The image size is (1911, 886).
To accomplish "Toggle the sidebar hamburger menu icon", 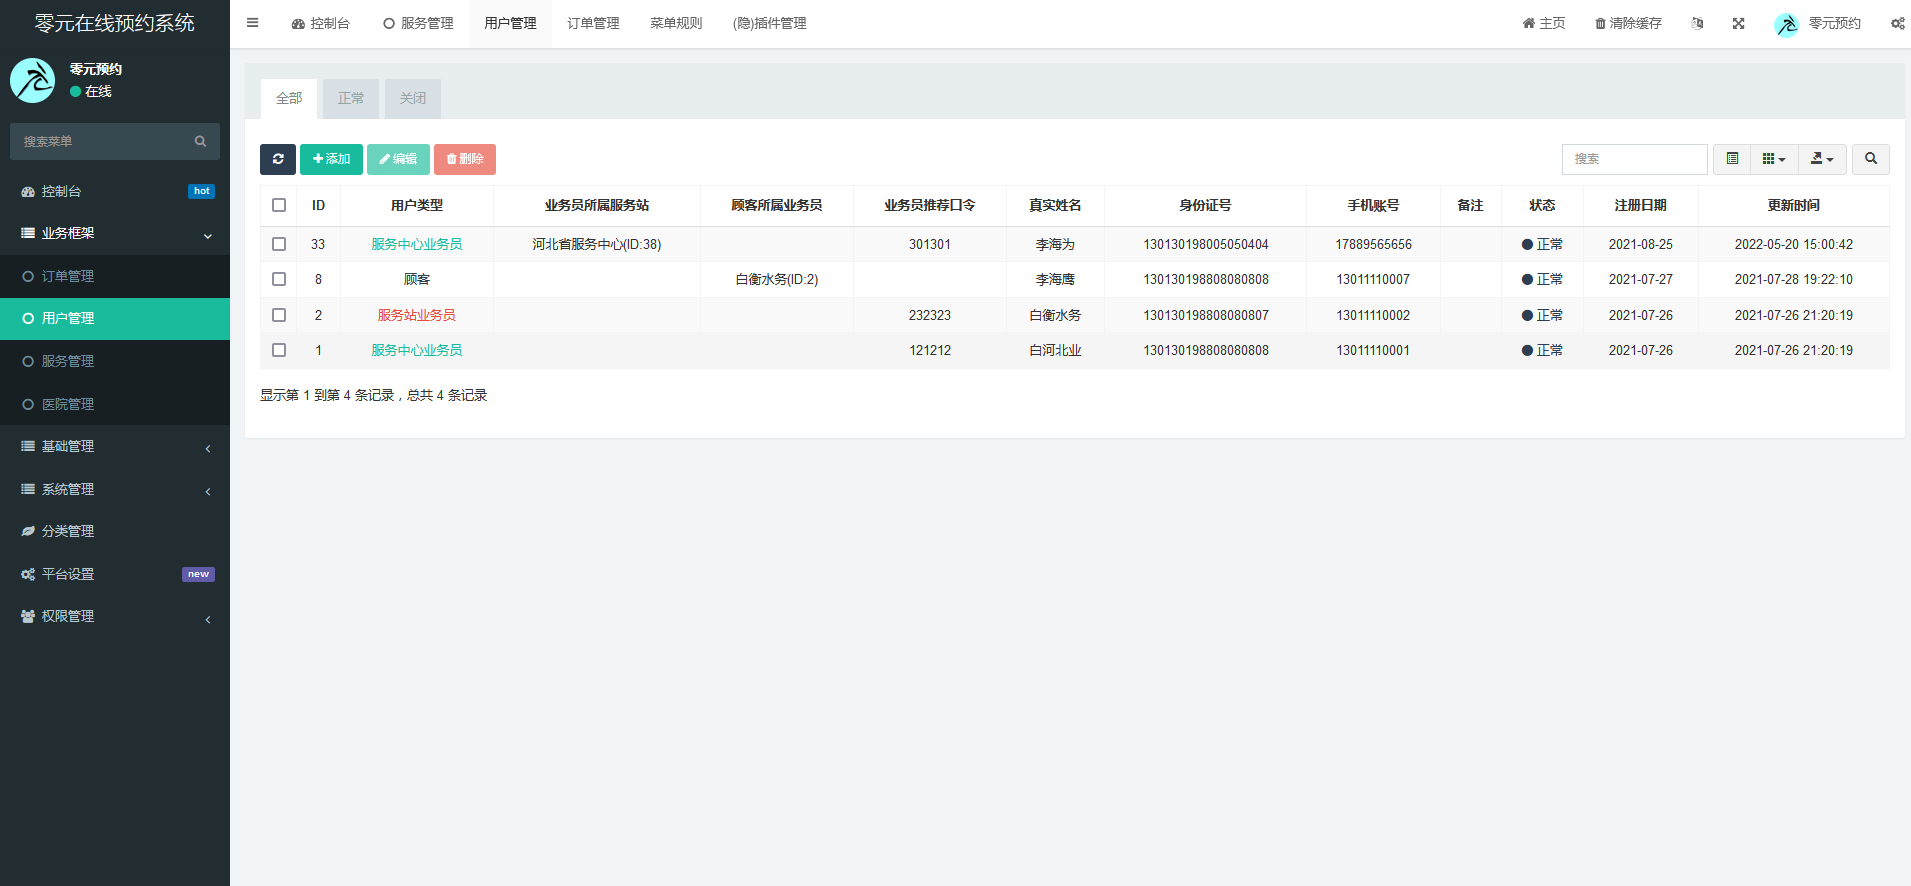I will pyautogui.click(x=253, y=23).
